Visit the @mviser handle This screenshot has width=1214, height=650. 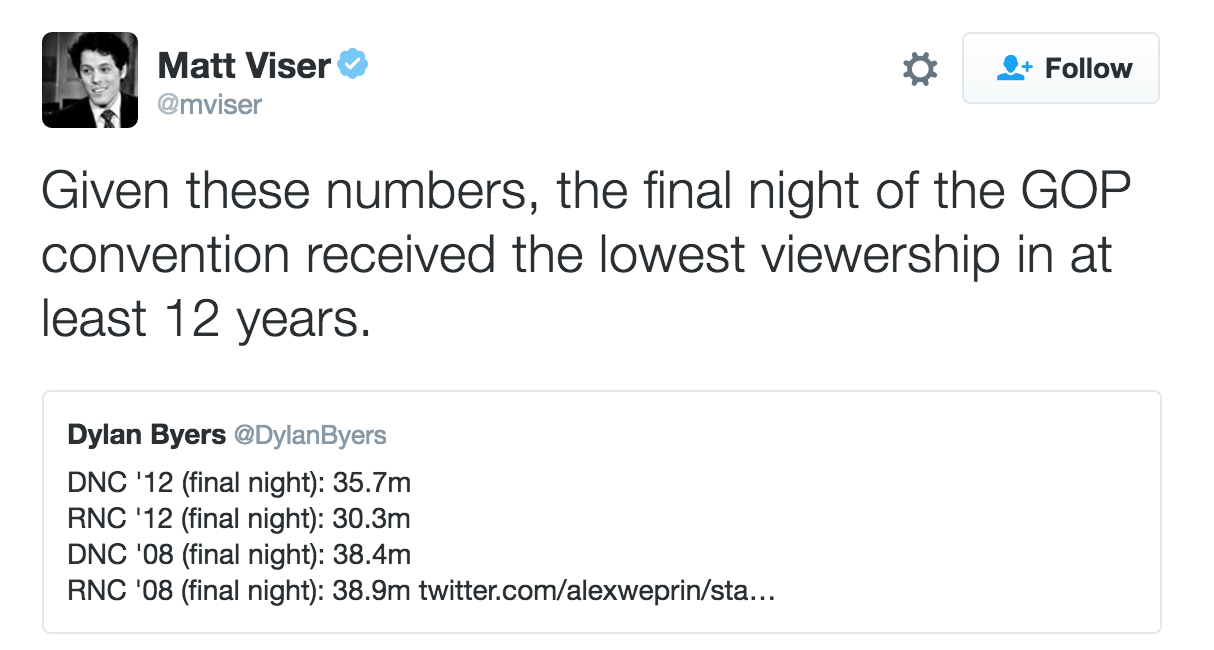point(210,104)
